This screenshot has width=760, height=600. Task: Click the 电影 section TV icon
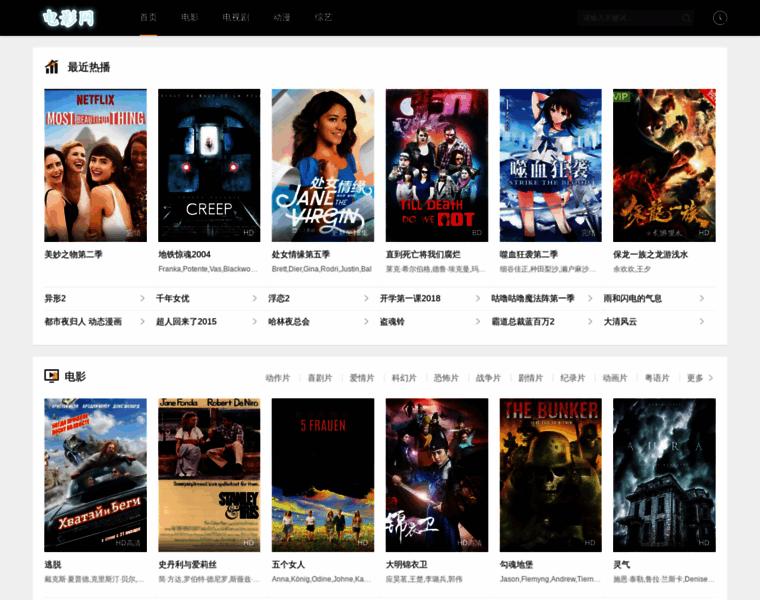(52, 376)
